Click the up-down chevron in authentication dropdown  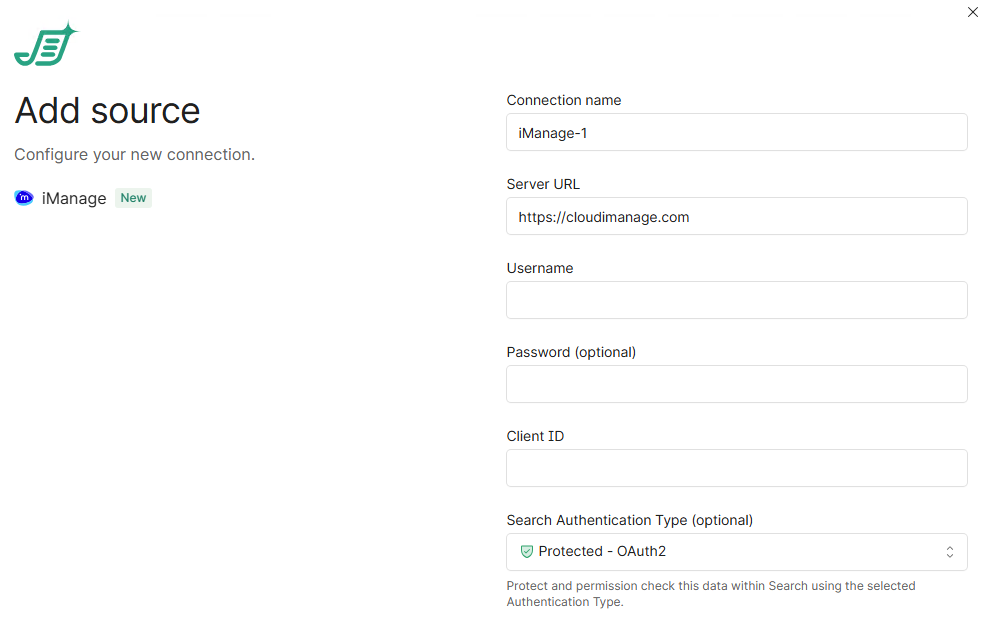(949, 552)
